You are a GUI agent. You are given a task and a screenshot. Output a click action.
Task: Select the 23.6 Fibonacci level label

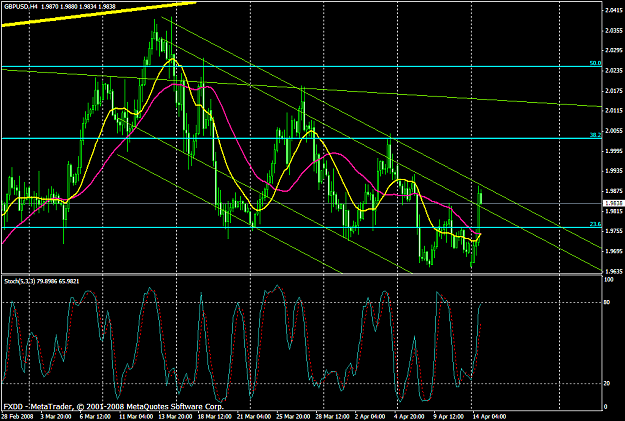click(x=595, y=224)
